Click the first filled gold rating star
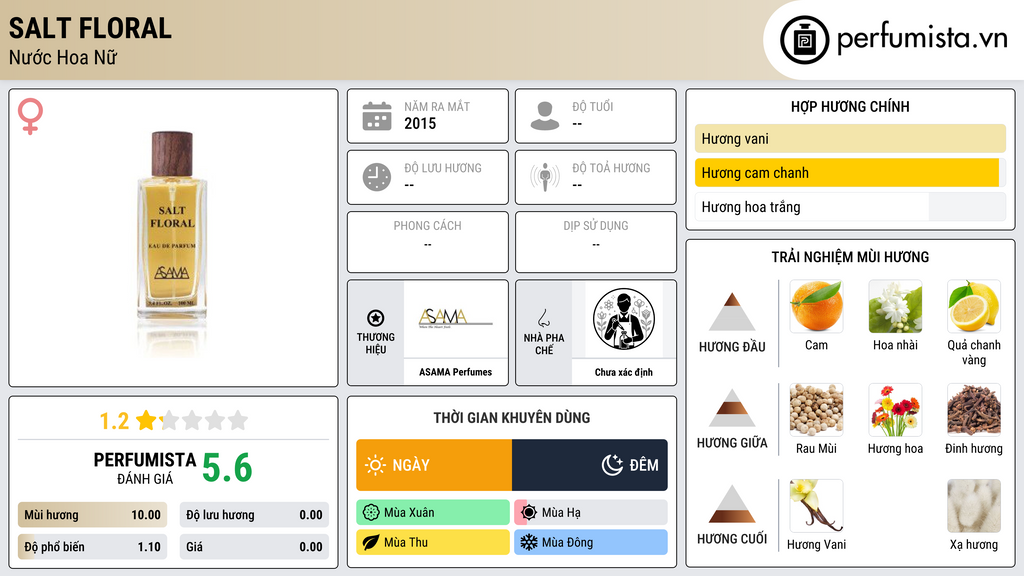This screenshot has width=1024, height=576. click(x=146, y=420)
